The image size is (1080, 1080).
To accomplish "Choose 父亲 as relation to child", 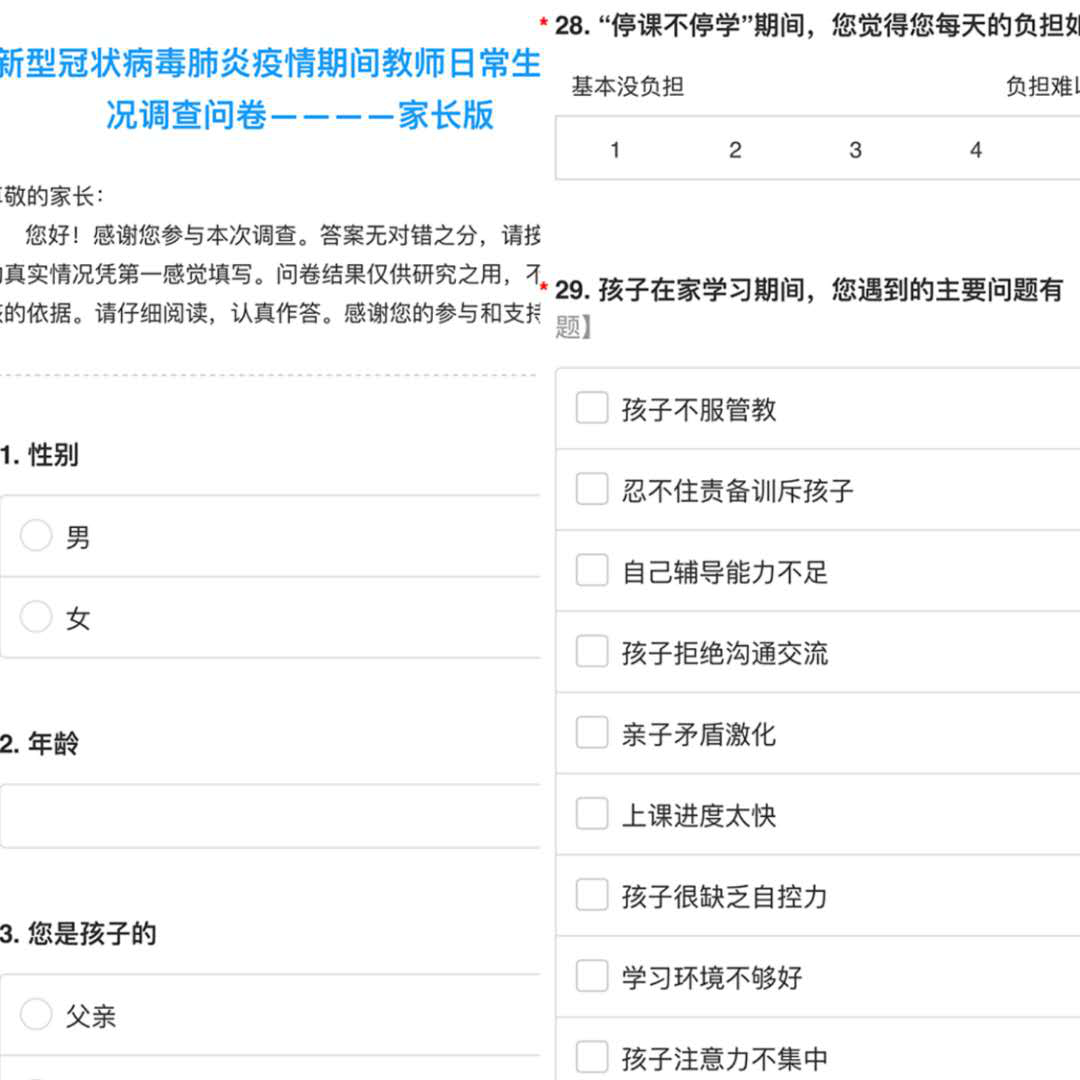I will pos(37,1014).
